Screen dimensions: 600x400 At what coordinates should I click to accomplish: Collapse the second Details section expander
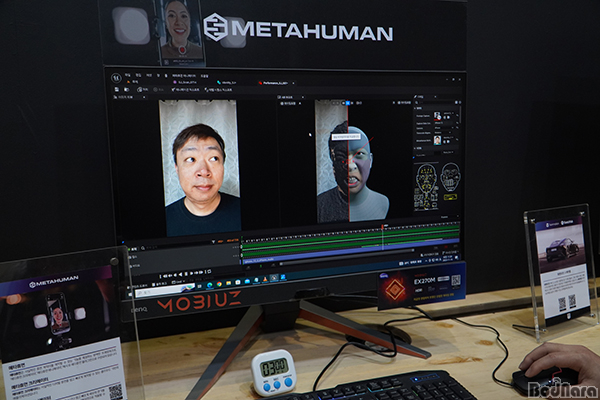tap(415, 148)
